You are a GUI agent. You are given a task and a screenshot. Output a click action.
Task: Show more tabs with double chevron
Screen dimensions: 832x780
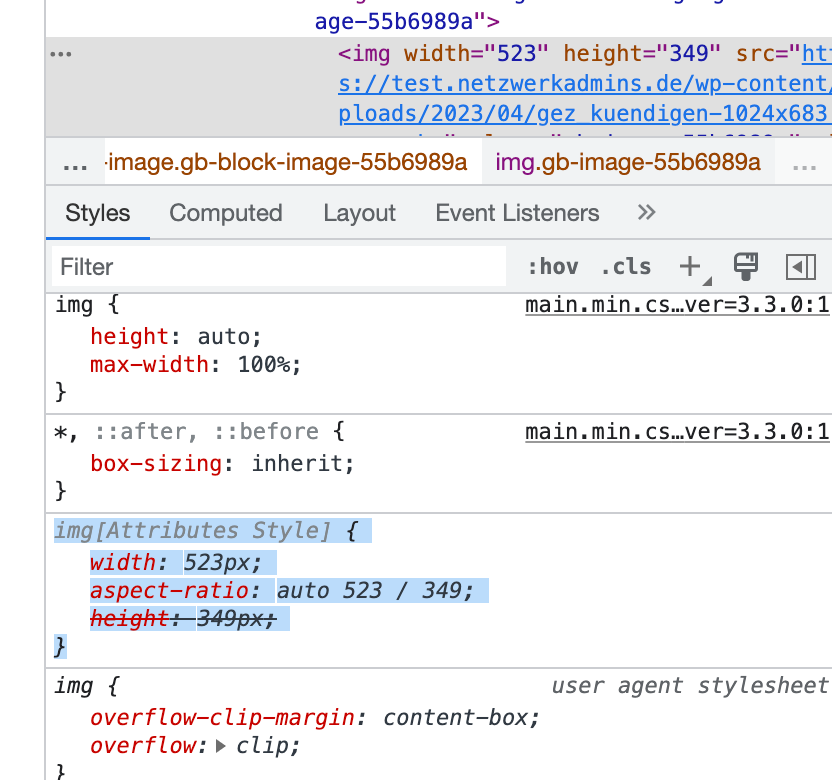point(646,213)
